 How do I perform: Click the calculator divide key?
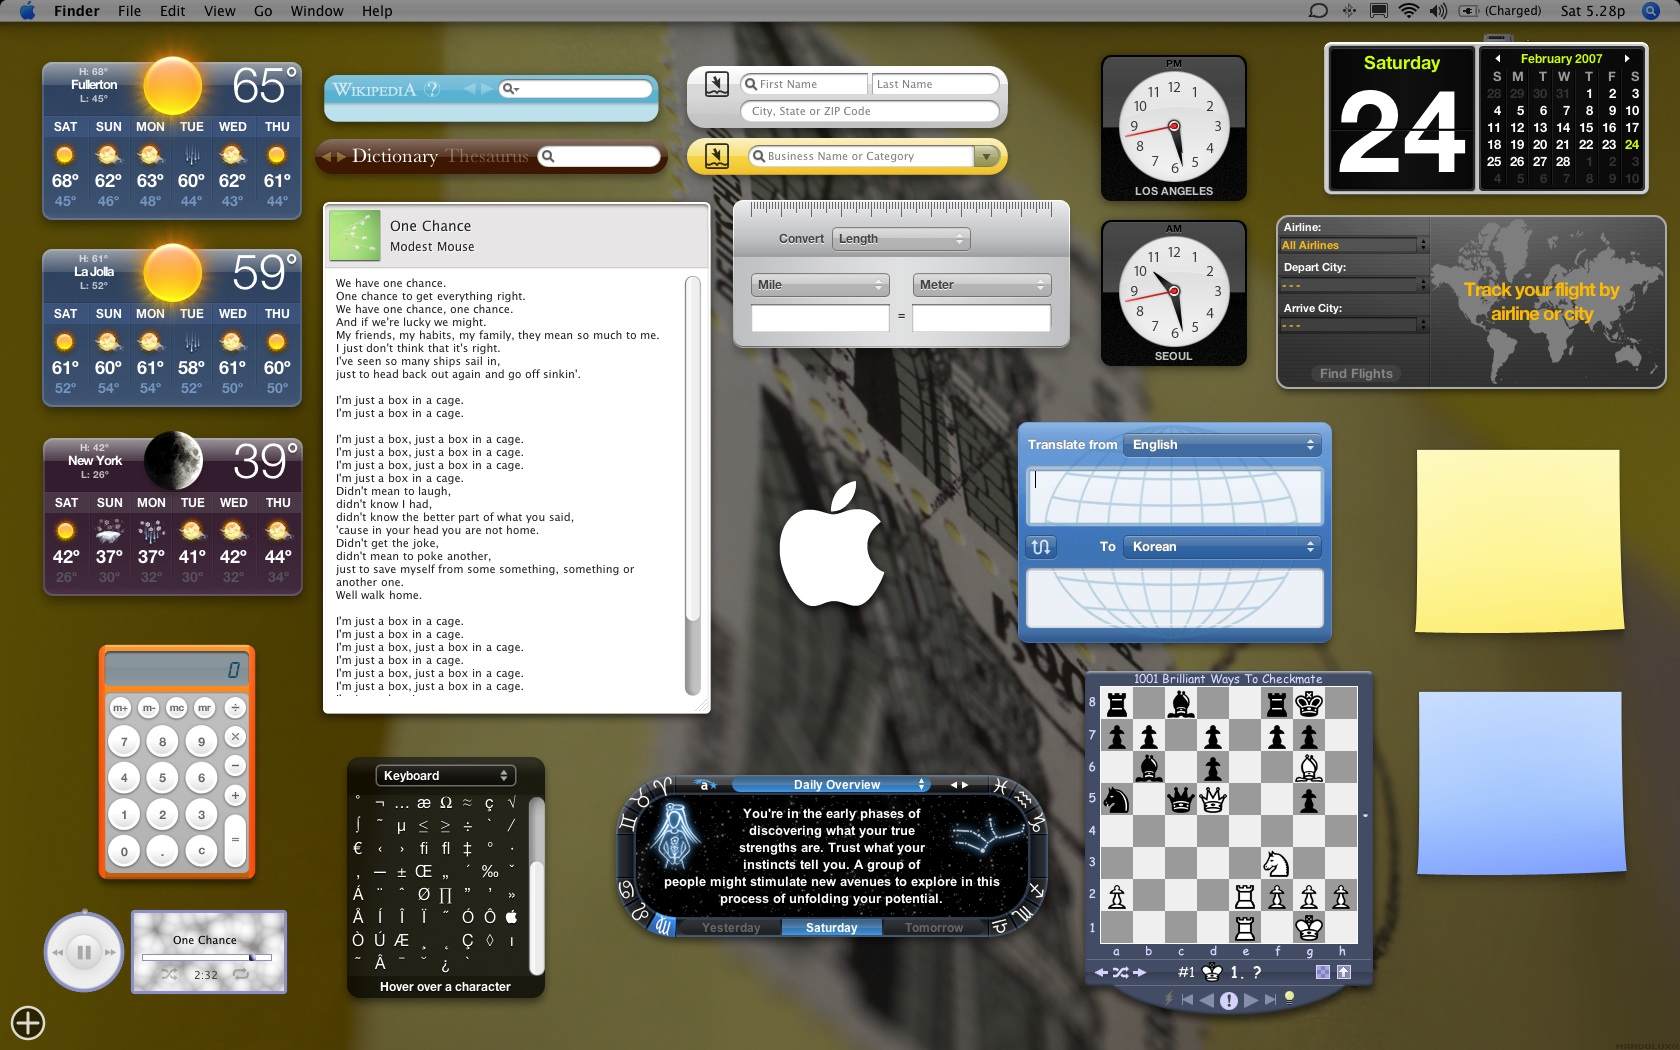(235, 707)
